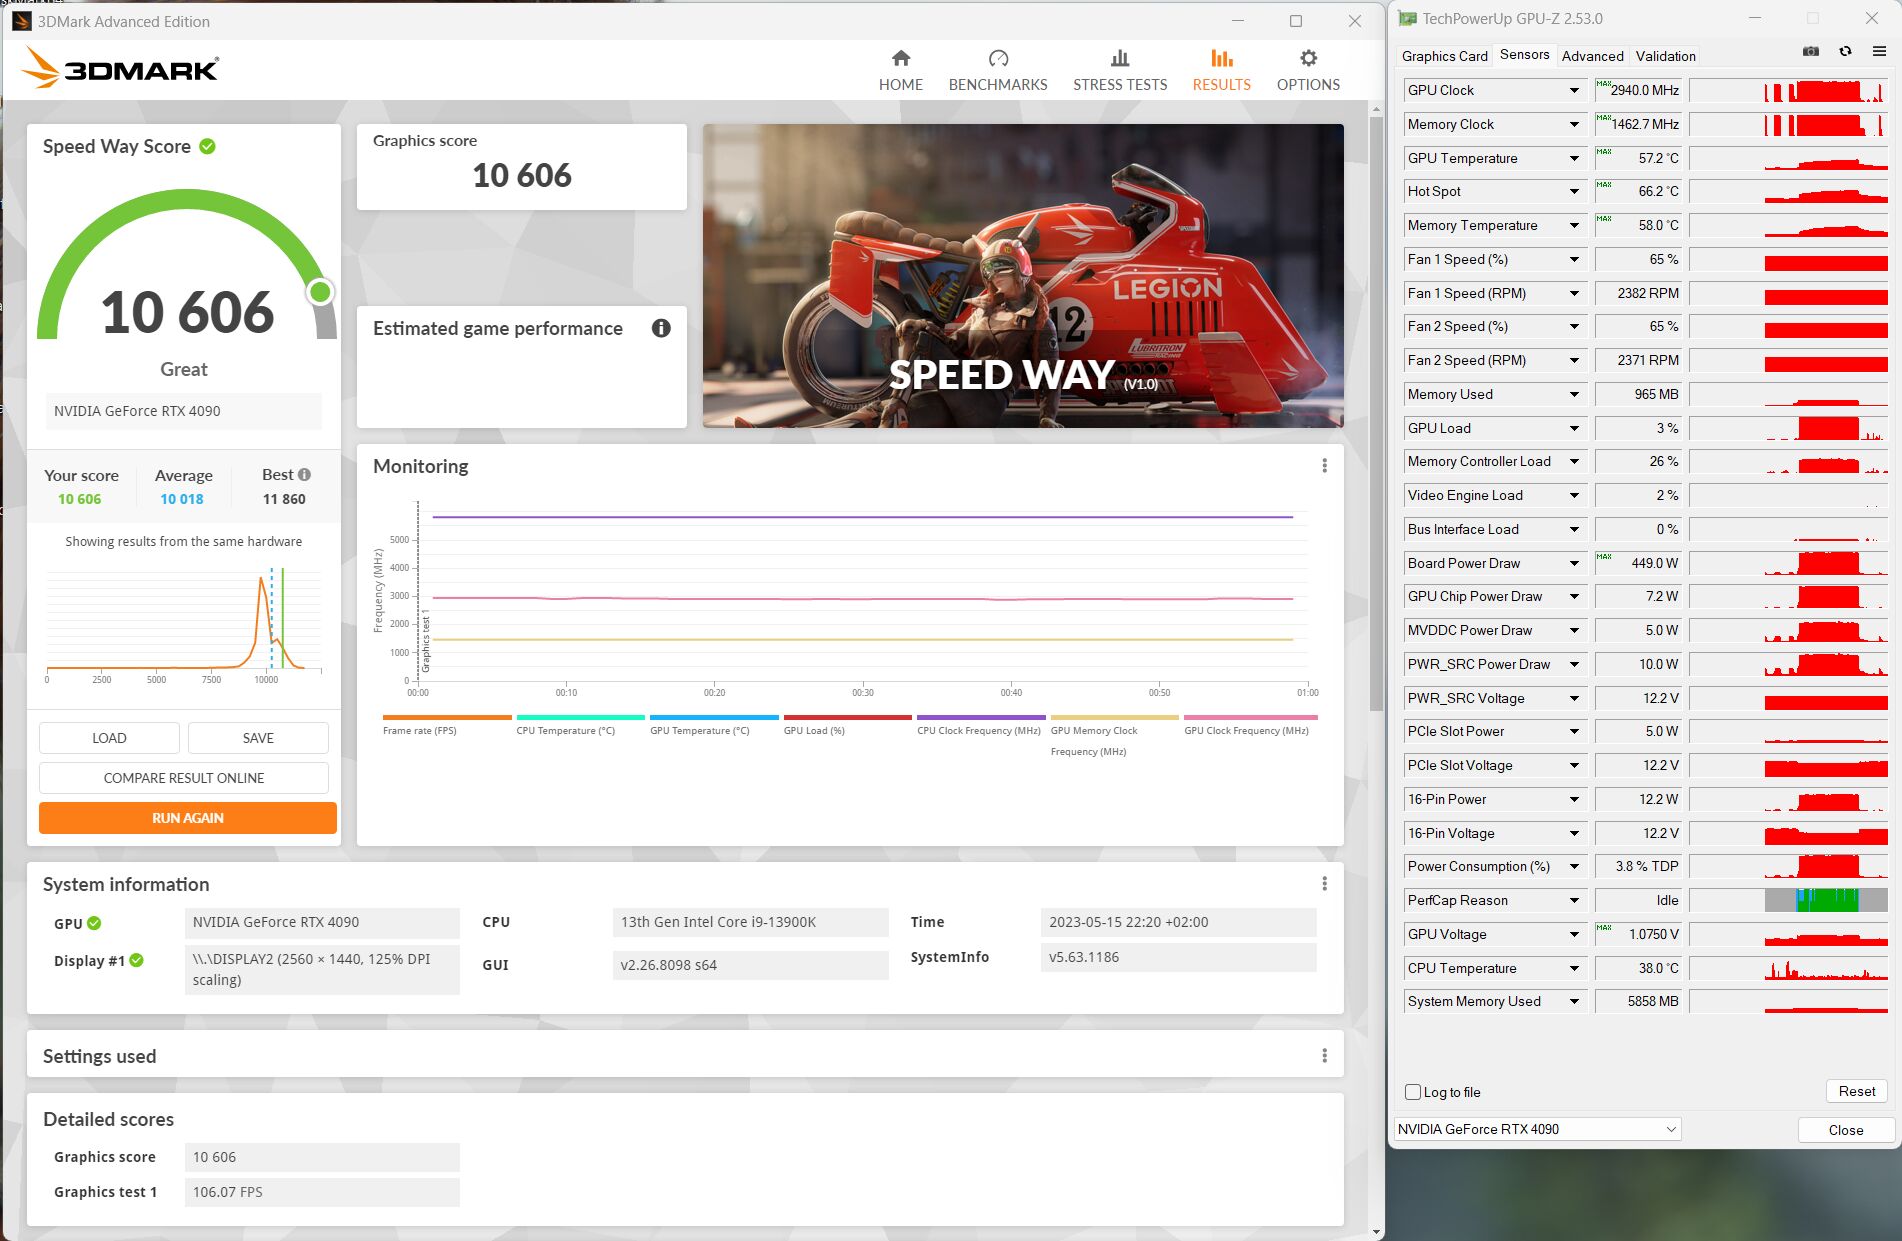Reset the GPU-Z sensor values
This screenshot has height=1241, width=1902.
click(1856, 1091)
